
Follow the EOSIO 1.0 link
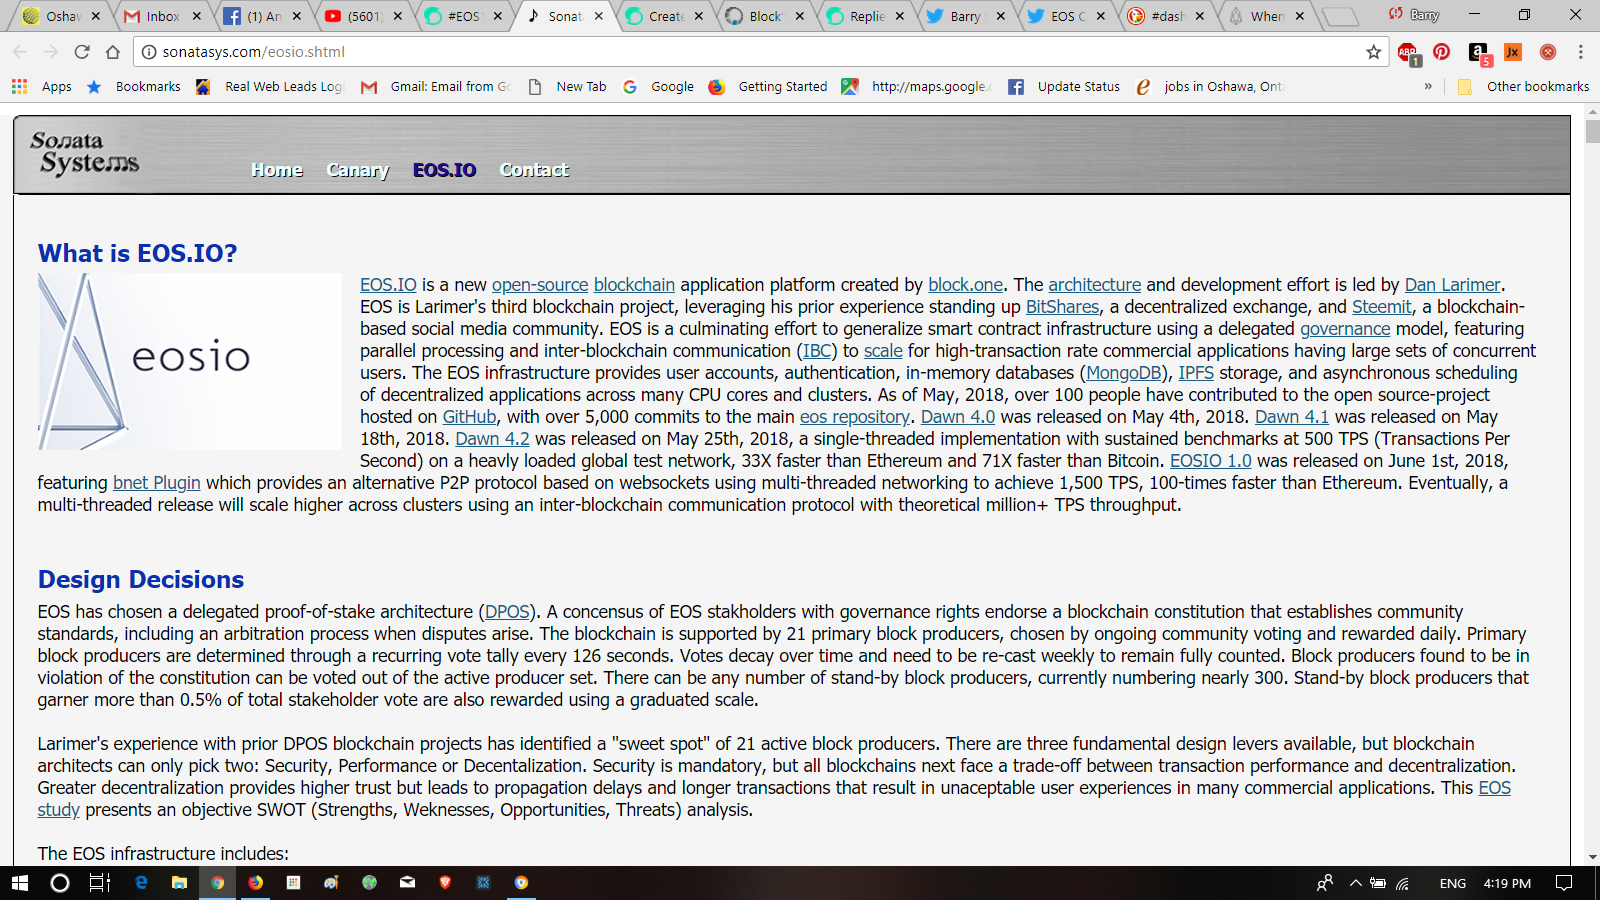coord(1211,461)
